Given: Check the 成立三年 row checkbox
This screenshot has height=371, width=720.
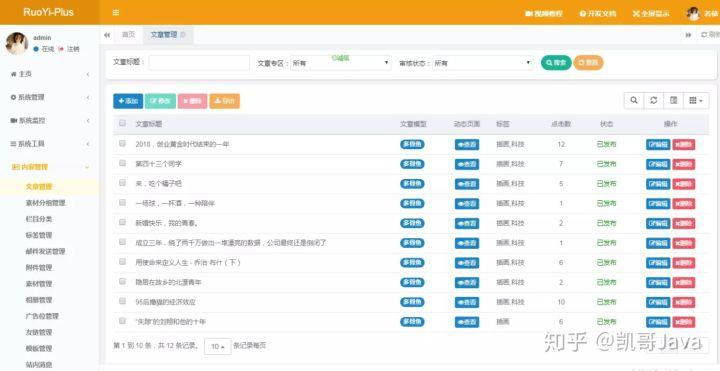Looking at the screenshot, I should click(123, 242).
